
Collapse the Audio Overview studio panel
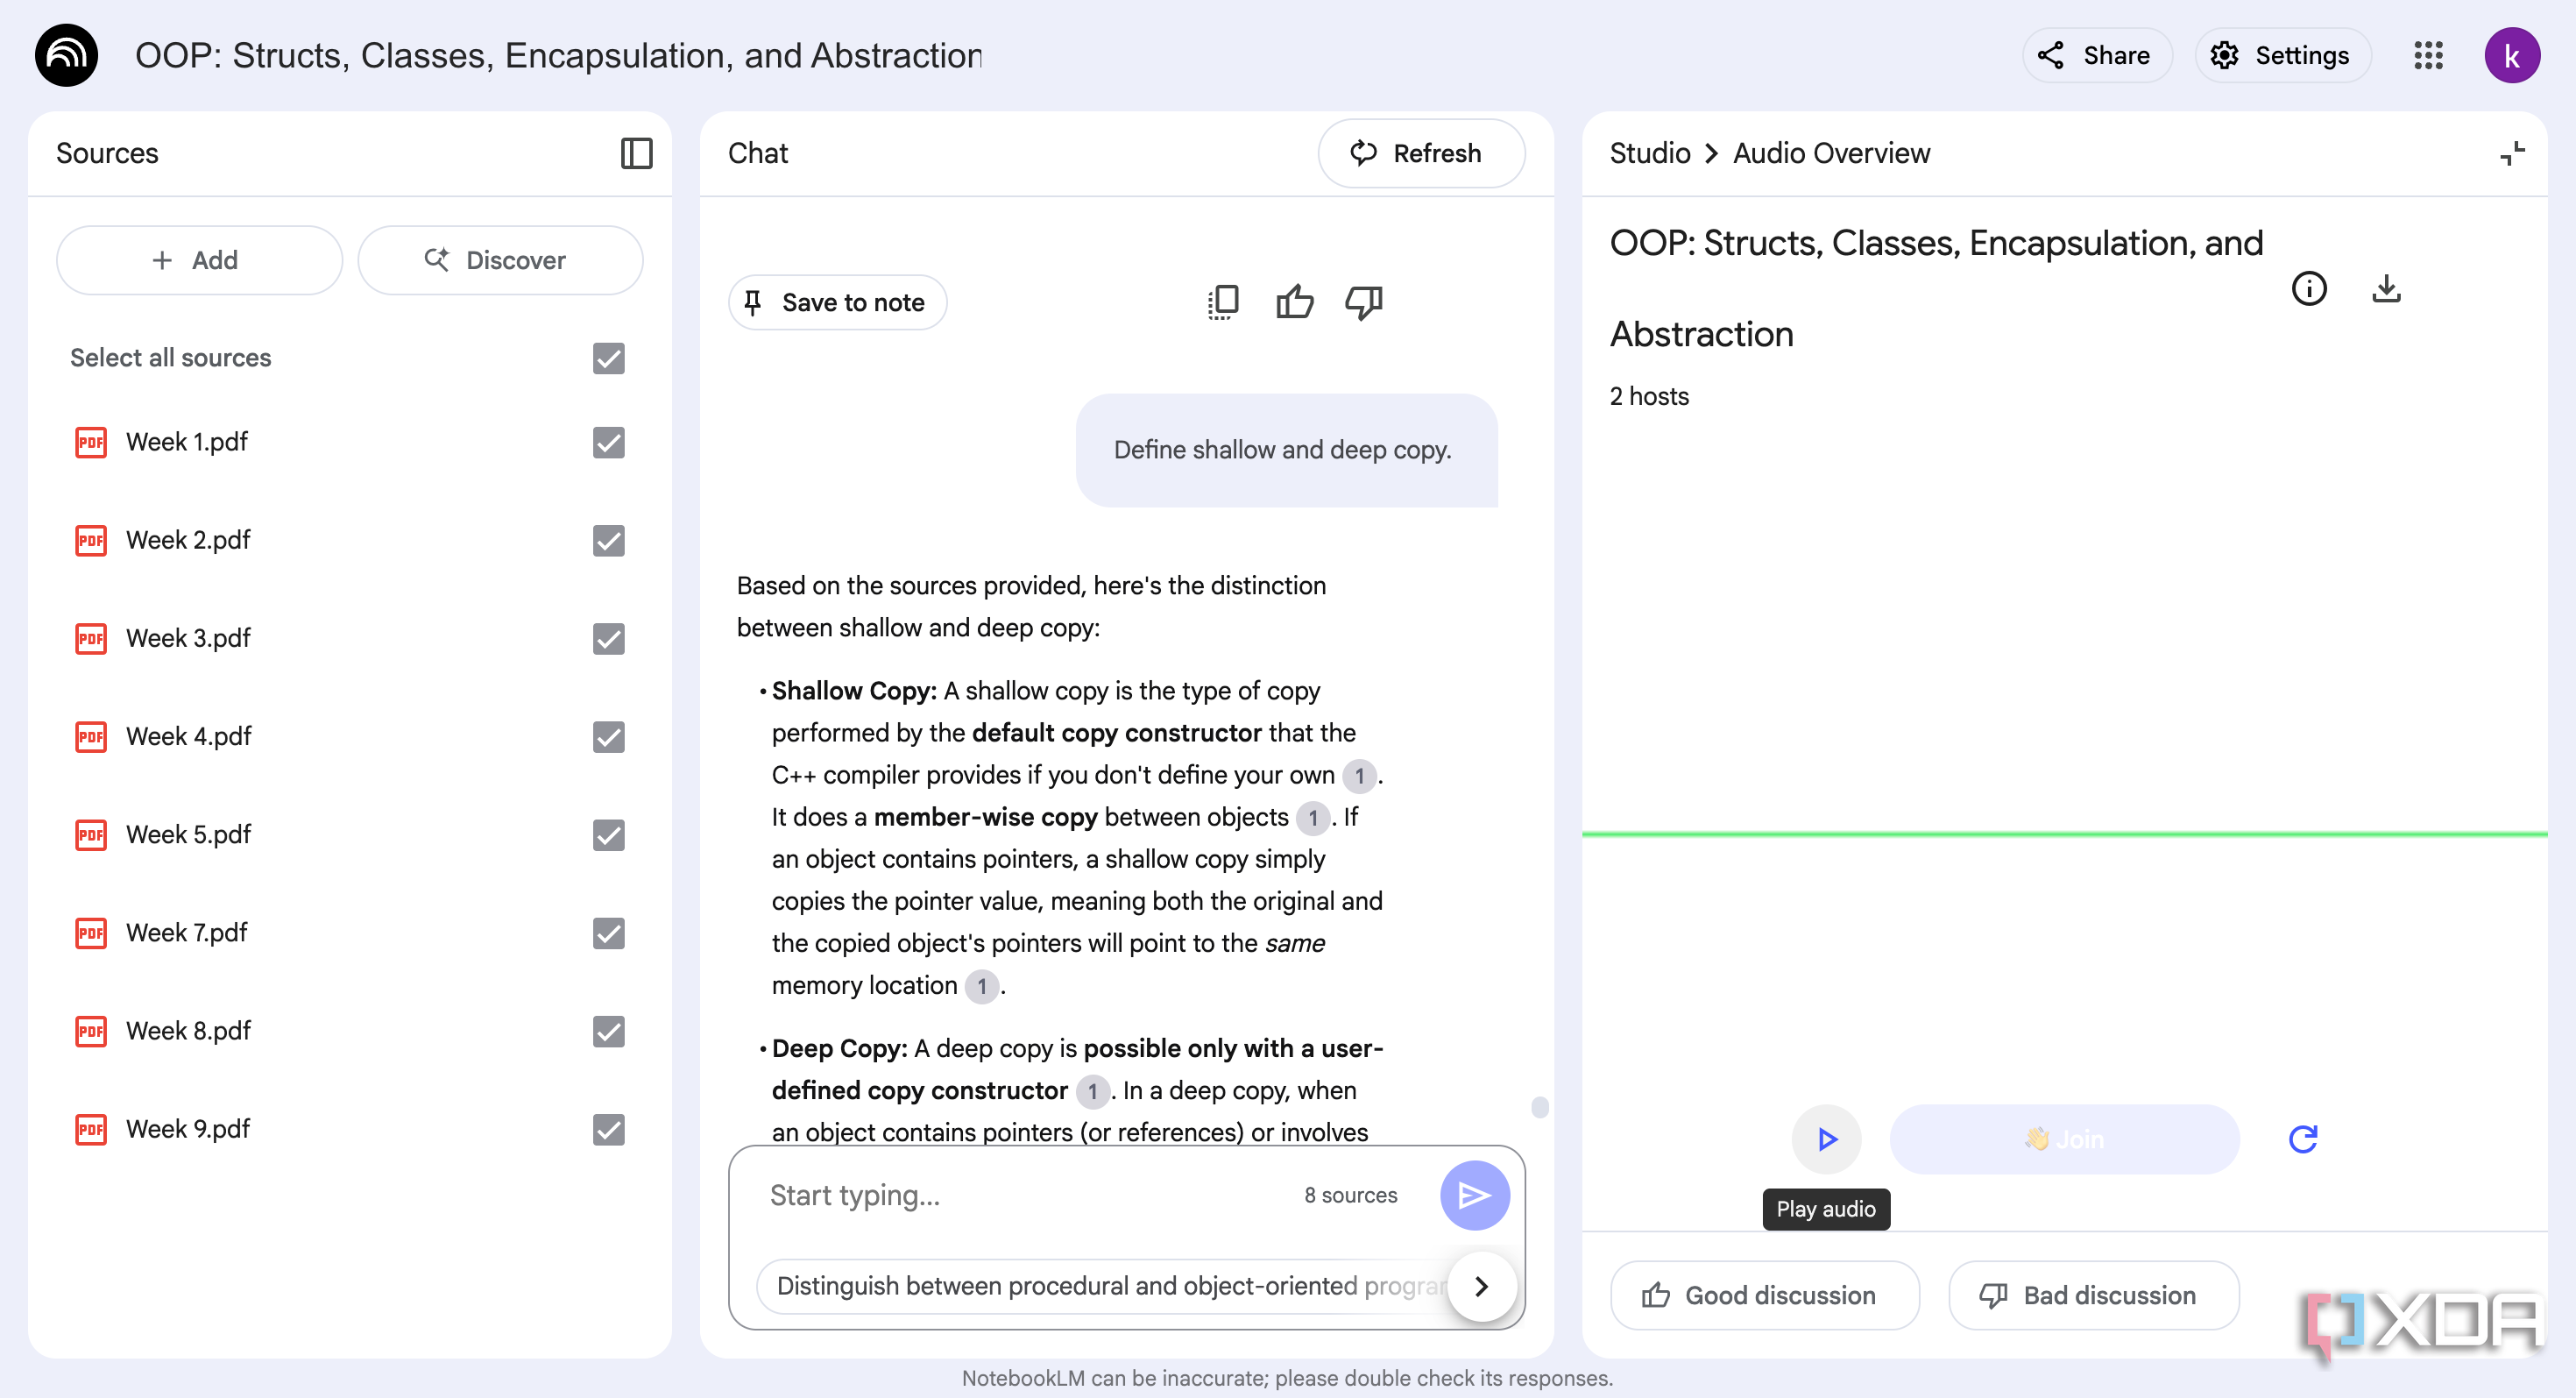(x=2513, y=153)
